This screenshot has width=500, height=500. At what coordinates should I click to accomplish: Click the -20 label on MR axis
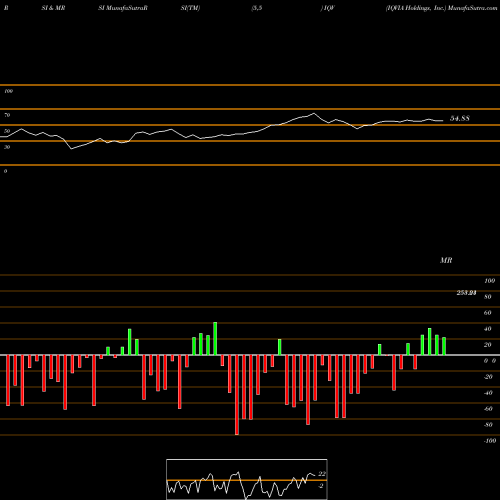pyautogui.click(x=488, y=377)
